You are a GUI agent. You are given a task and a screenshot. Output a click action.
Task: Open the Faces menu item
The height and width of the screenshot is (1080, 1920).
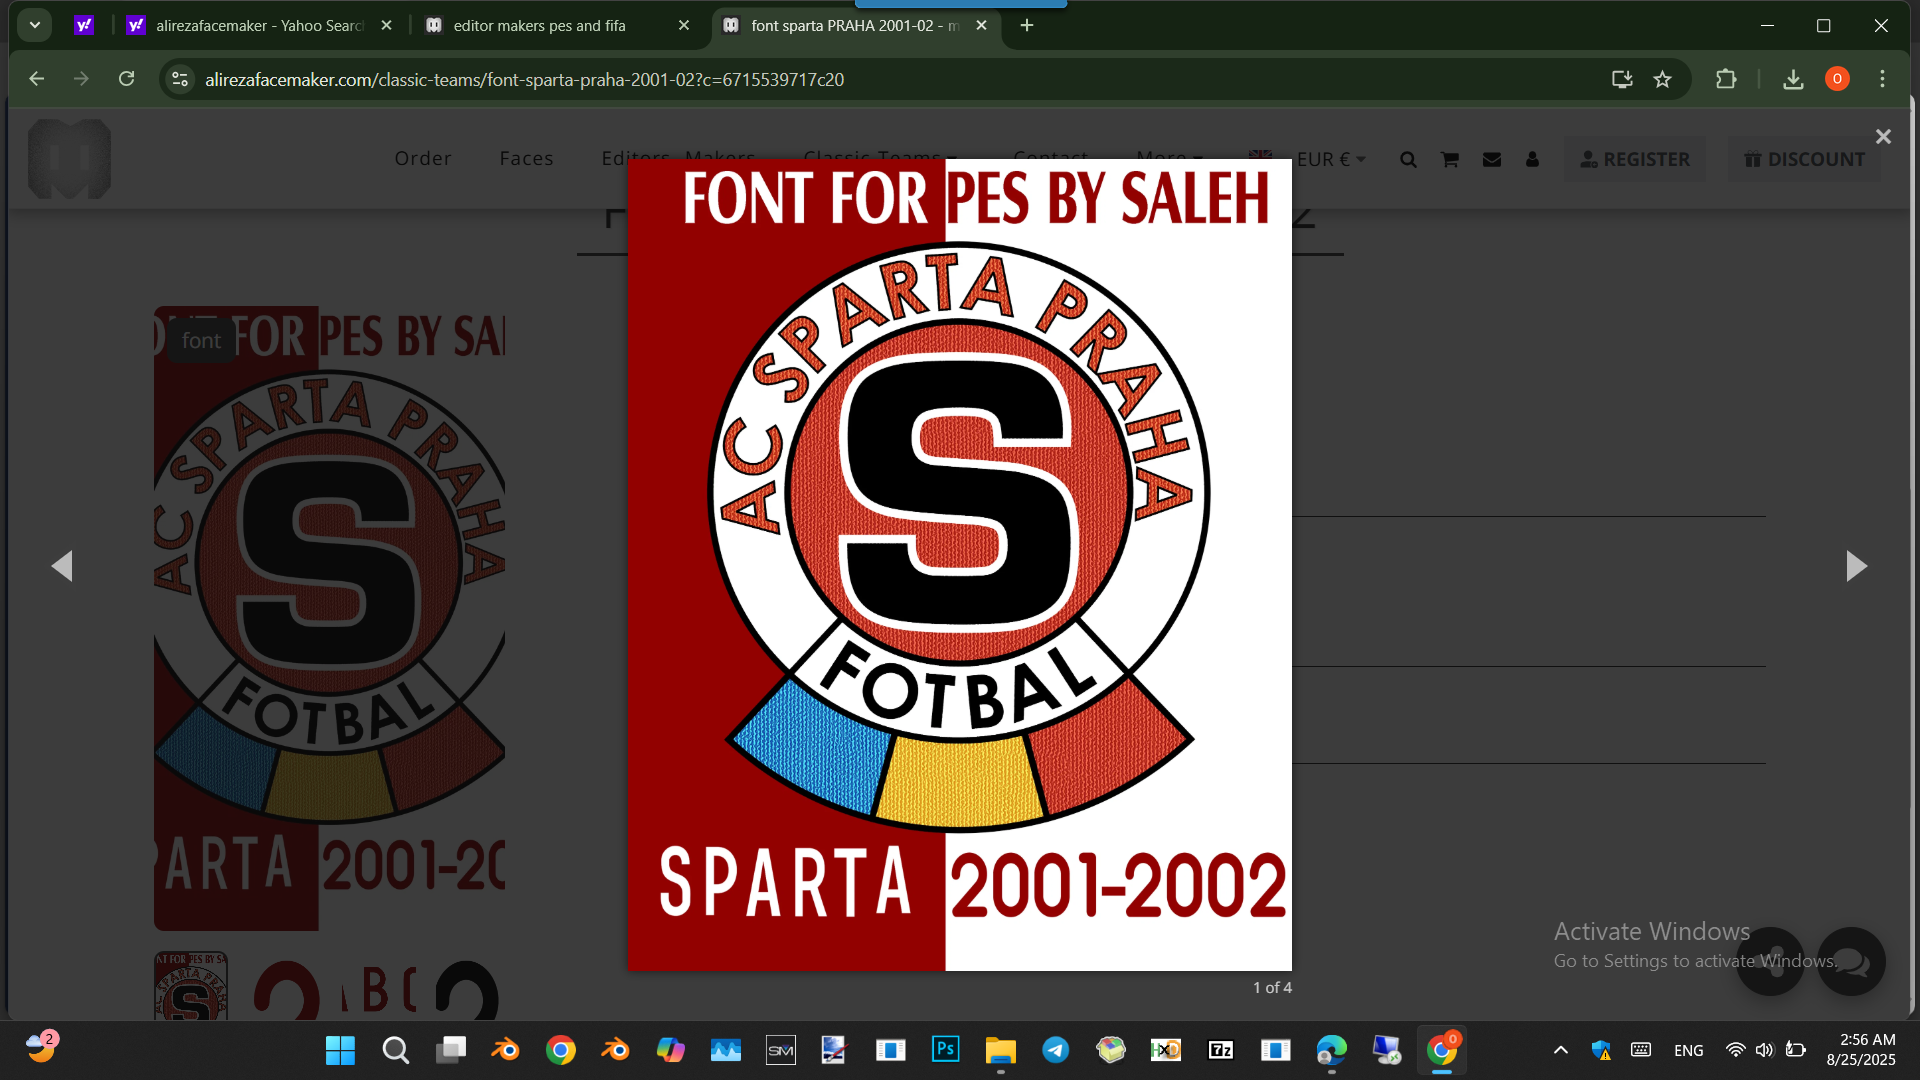(x=526, y=158)
